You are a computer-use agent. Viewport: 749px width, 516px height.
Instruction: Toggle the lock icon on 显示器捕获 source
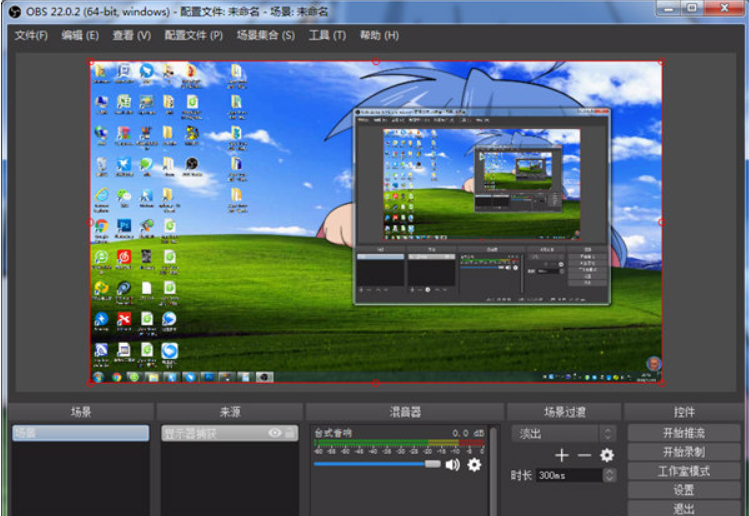[x=289, y=433]
